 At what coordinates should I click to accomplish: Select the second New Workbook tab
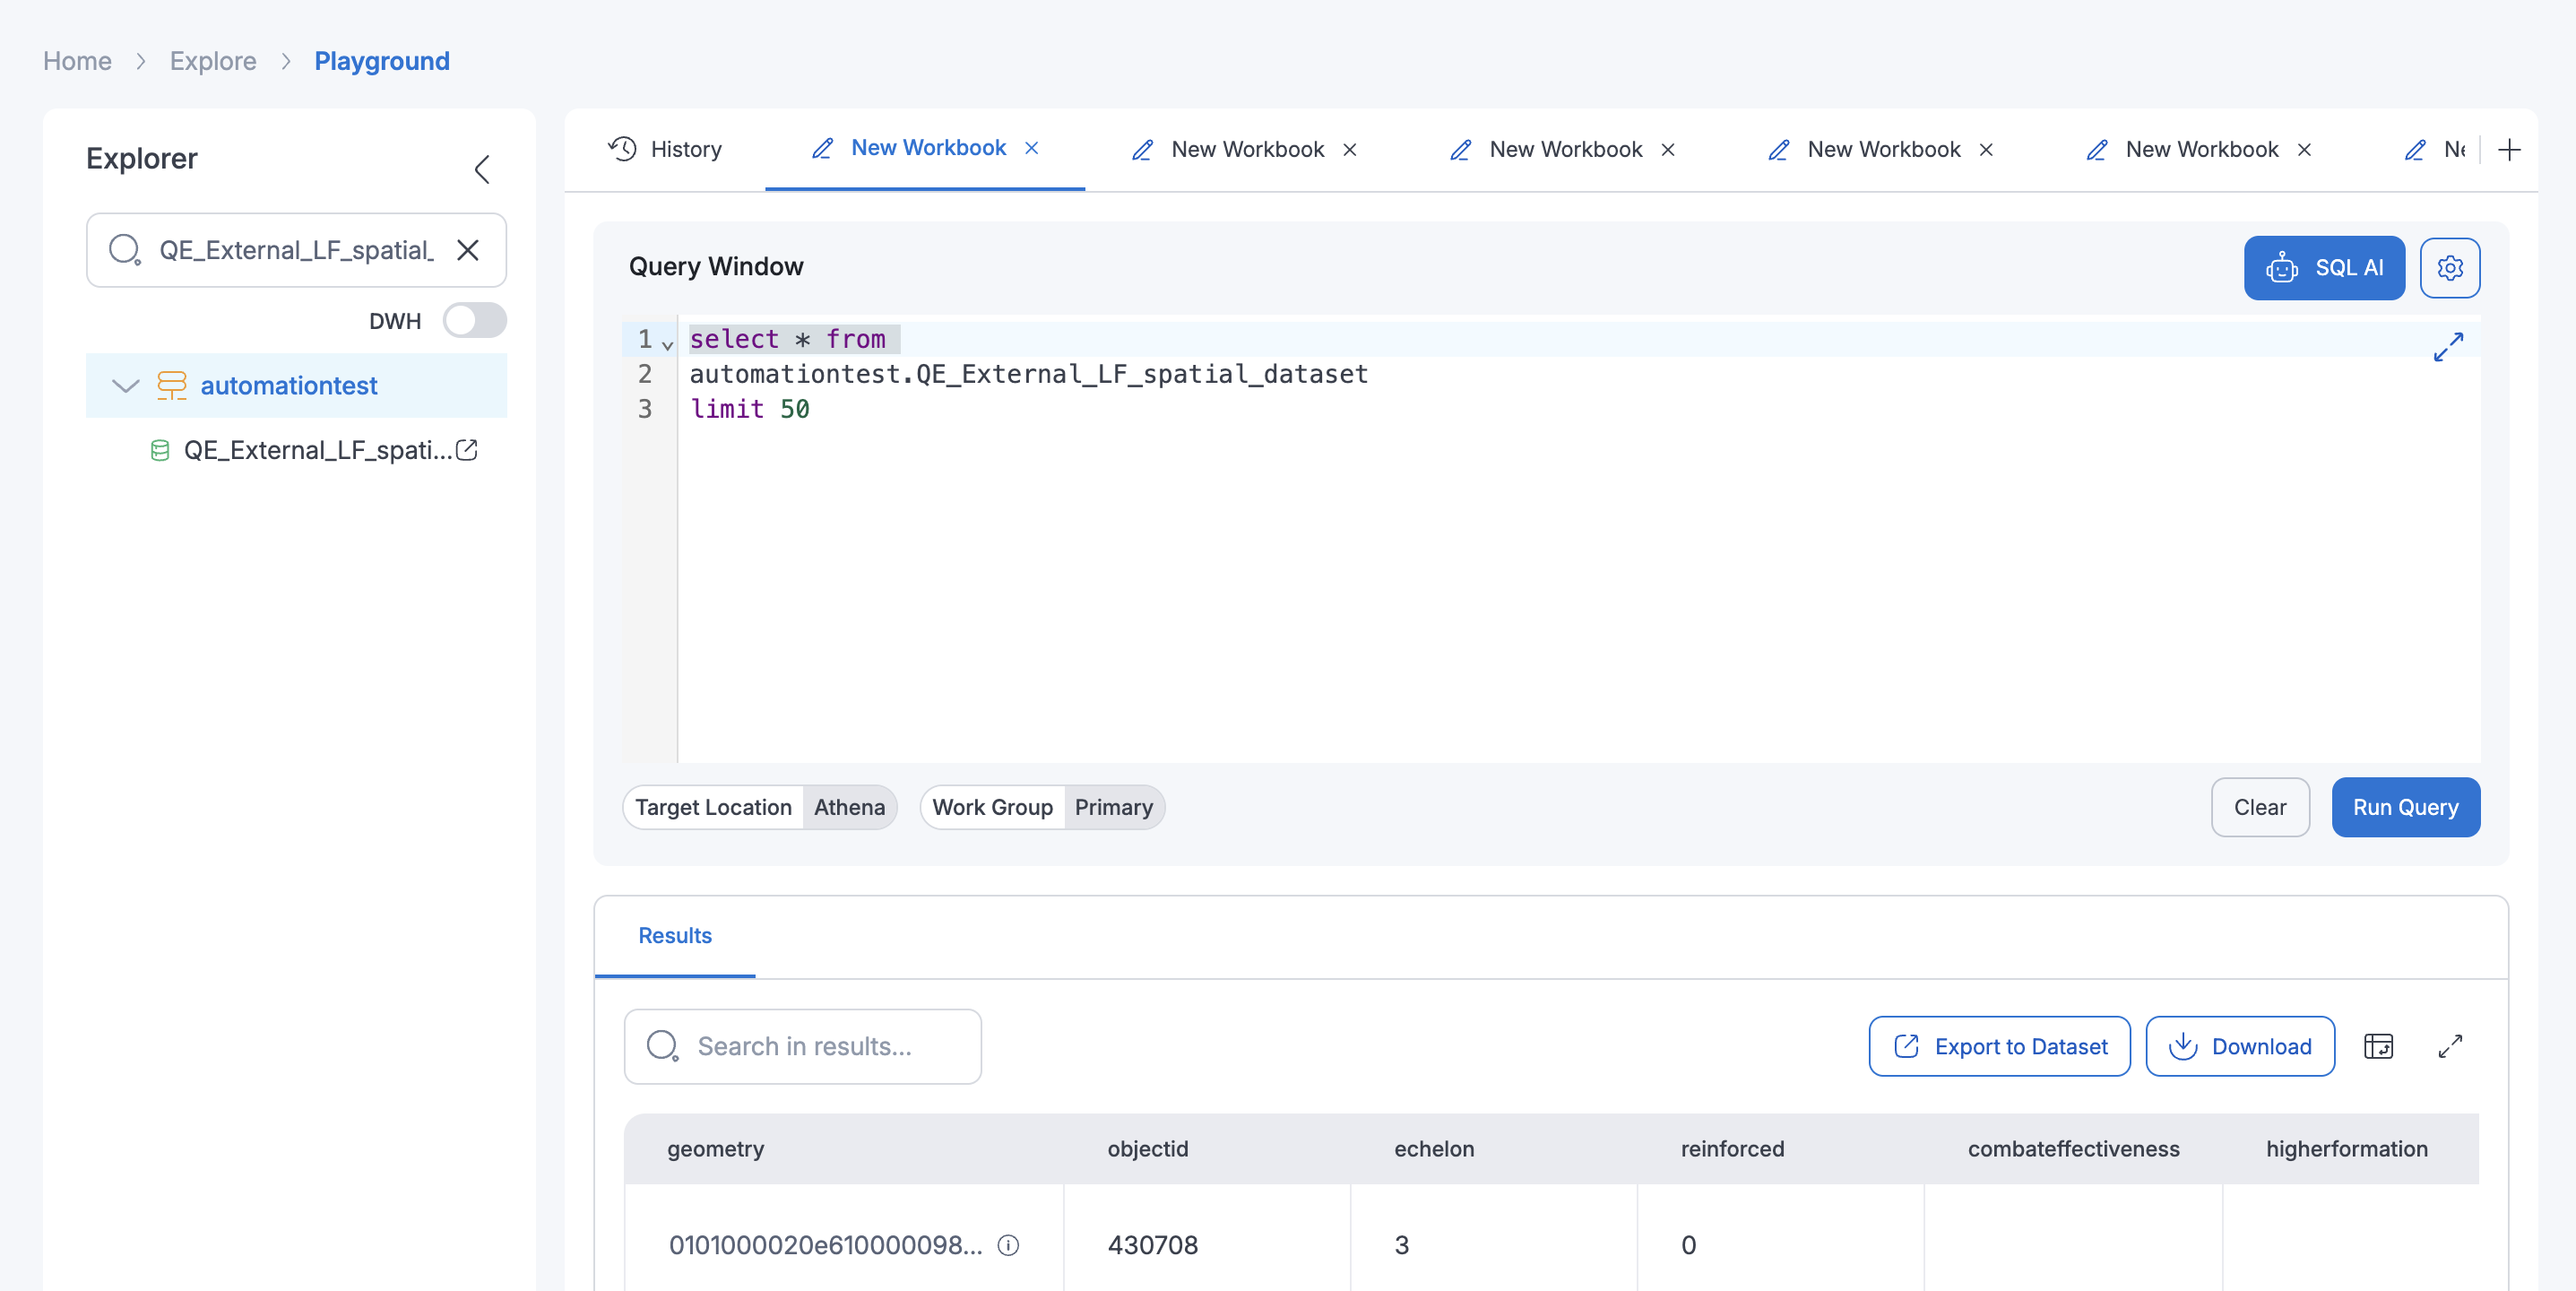[1247, 148]
